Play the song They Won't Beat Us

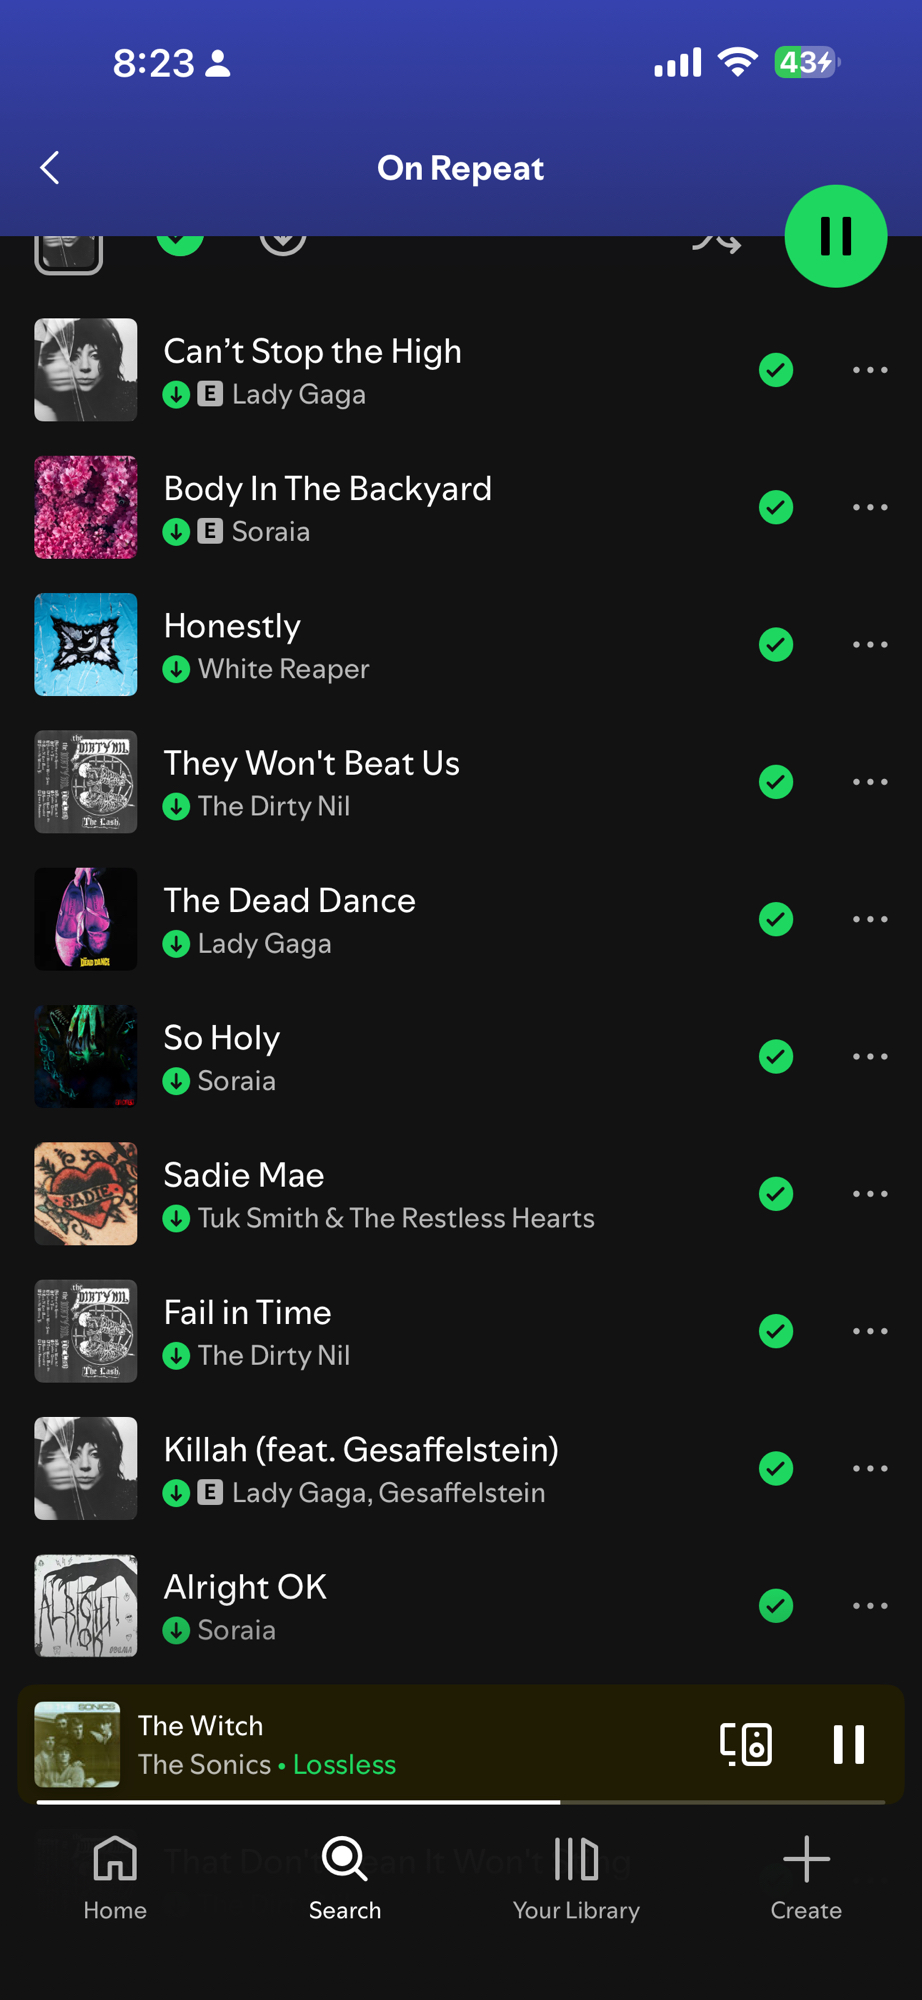click(x=311, y=764)
